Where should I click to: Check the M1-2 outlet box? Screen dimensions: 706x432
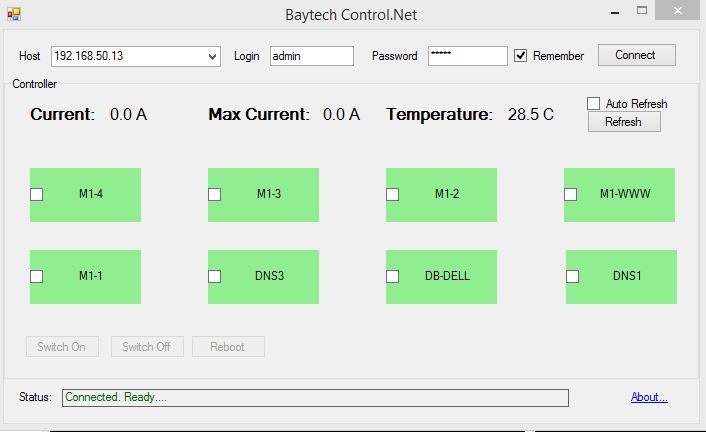tap(393, 194)
